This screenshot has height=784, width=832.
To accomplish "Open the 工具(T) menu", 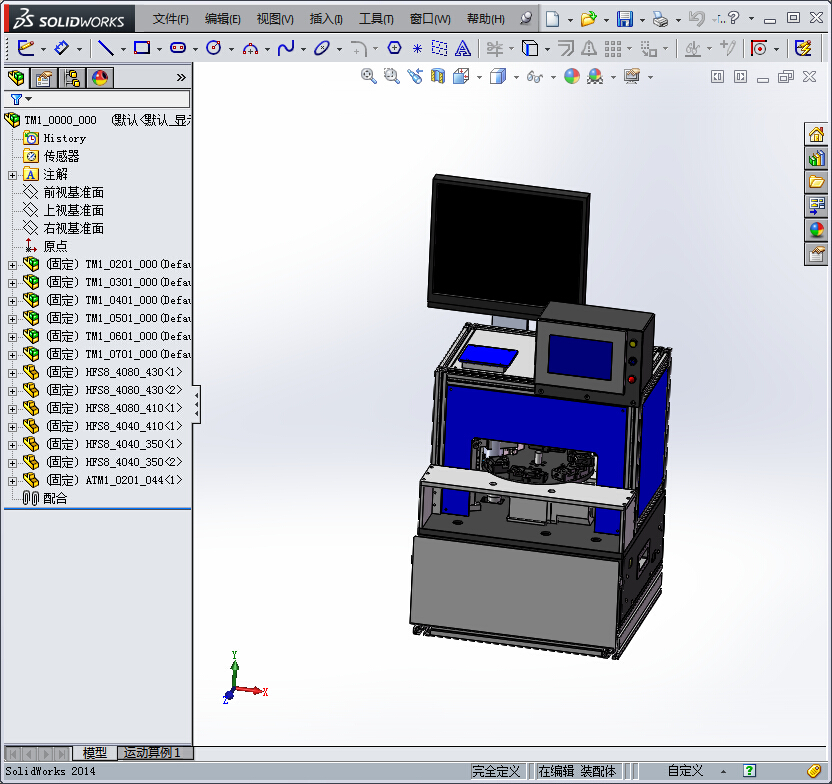I will [x=376, y=19].
